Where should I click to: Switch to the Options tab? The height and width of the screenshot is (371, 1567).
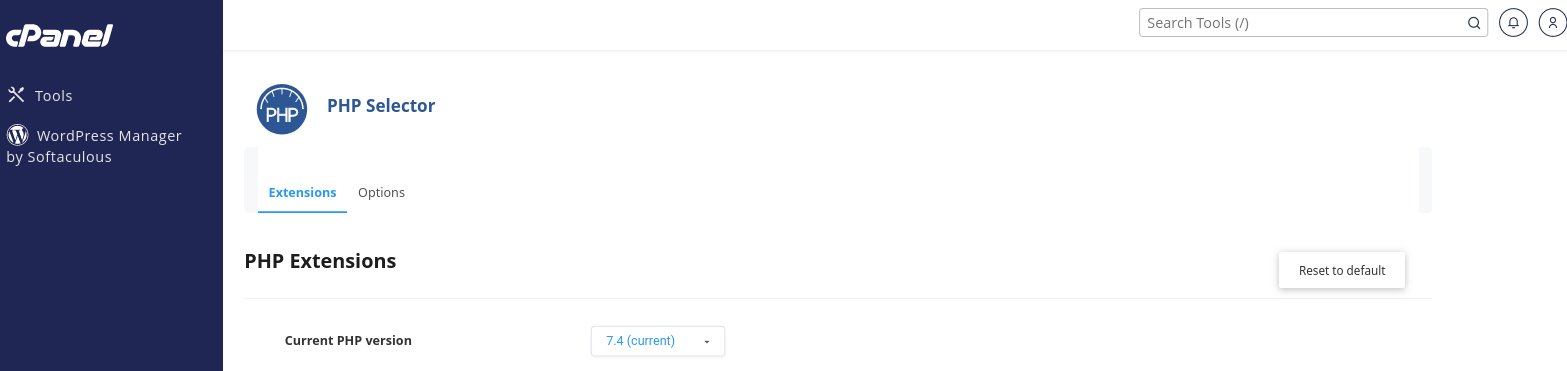[x=381, y=192]
